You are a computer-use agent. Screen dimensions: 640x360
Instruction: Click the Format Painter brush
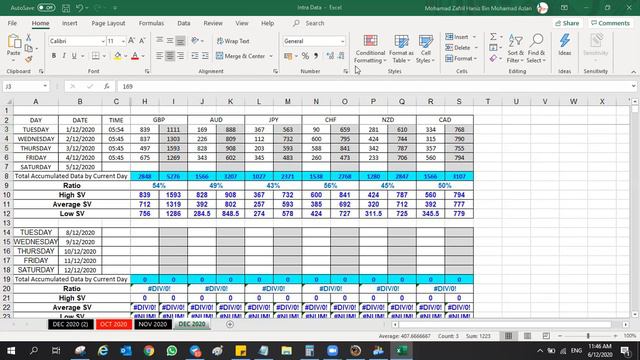click(29, 60)
